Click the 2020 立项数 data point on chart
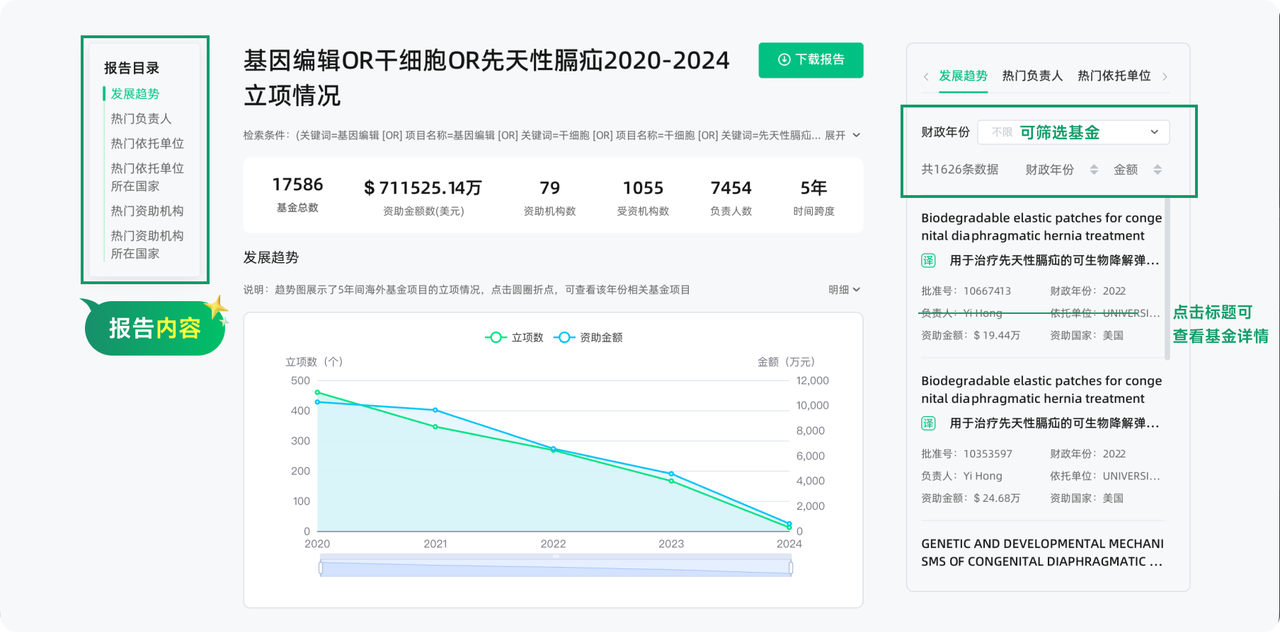The width and height of the screenshot is (1280, 632). pos(318,393)
